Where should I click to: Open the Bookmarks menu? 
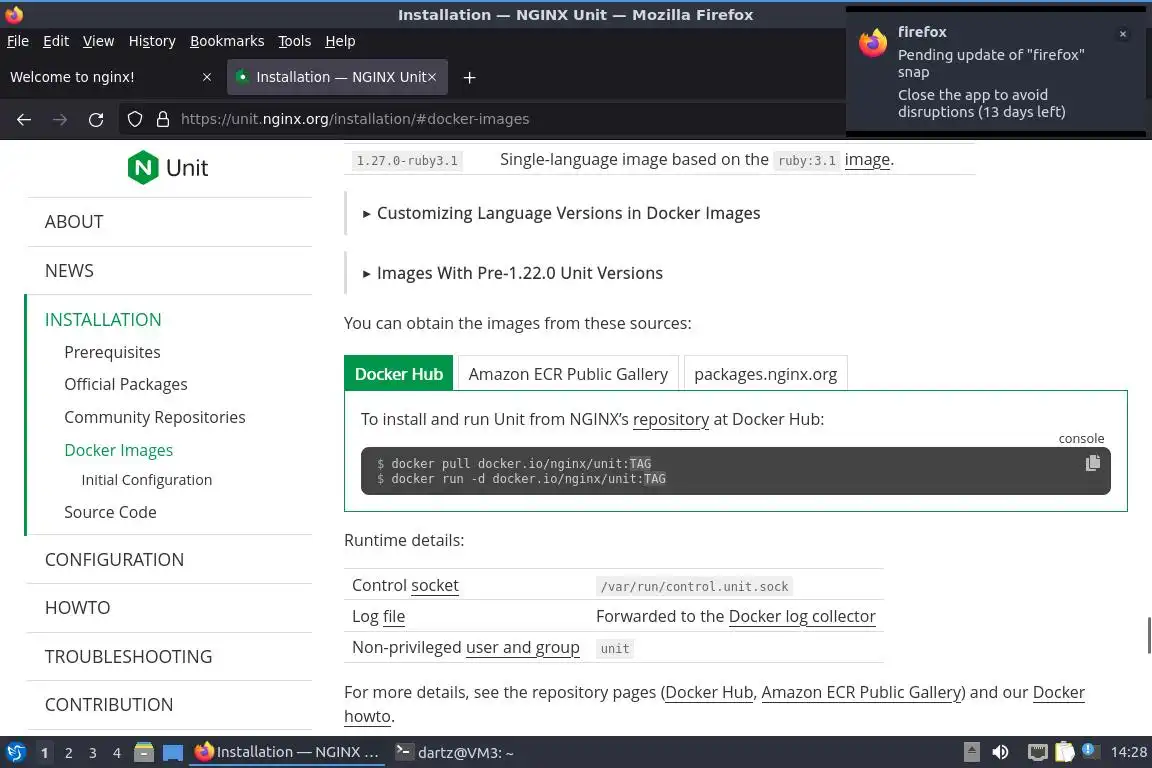(x=227, y=41)
